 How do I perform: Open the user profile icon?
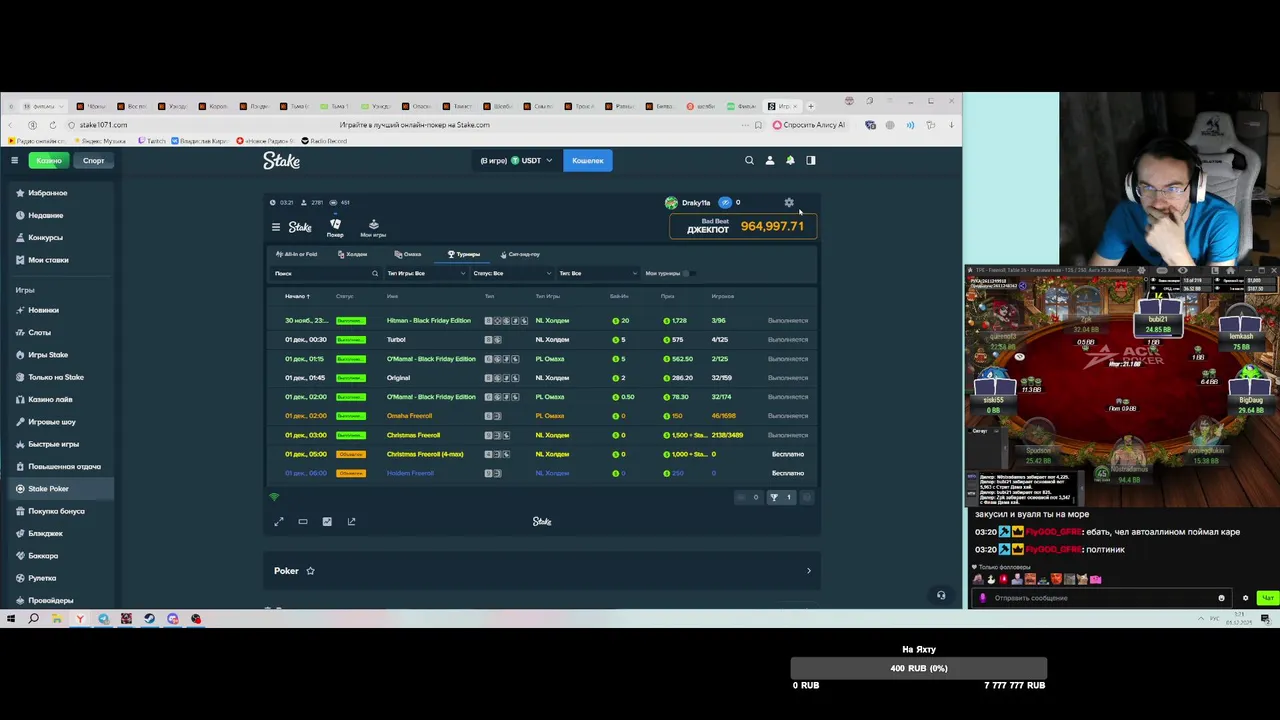click(x=769, y=160)
